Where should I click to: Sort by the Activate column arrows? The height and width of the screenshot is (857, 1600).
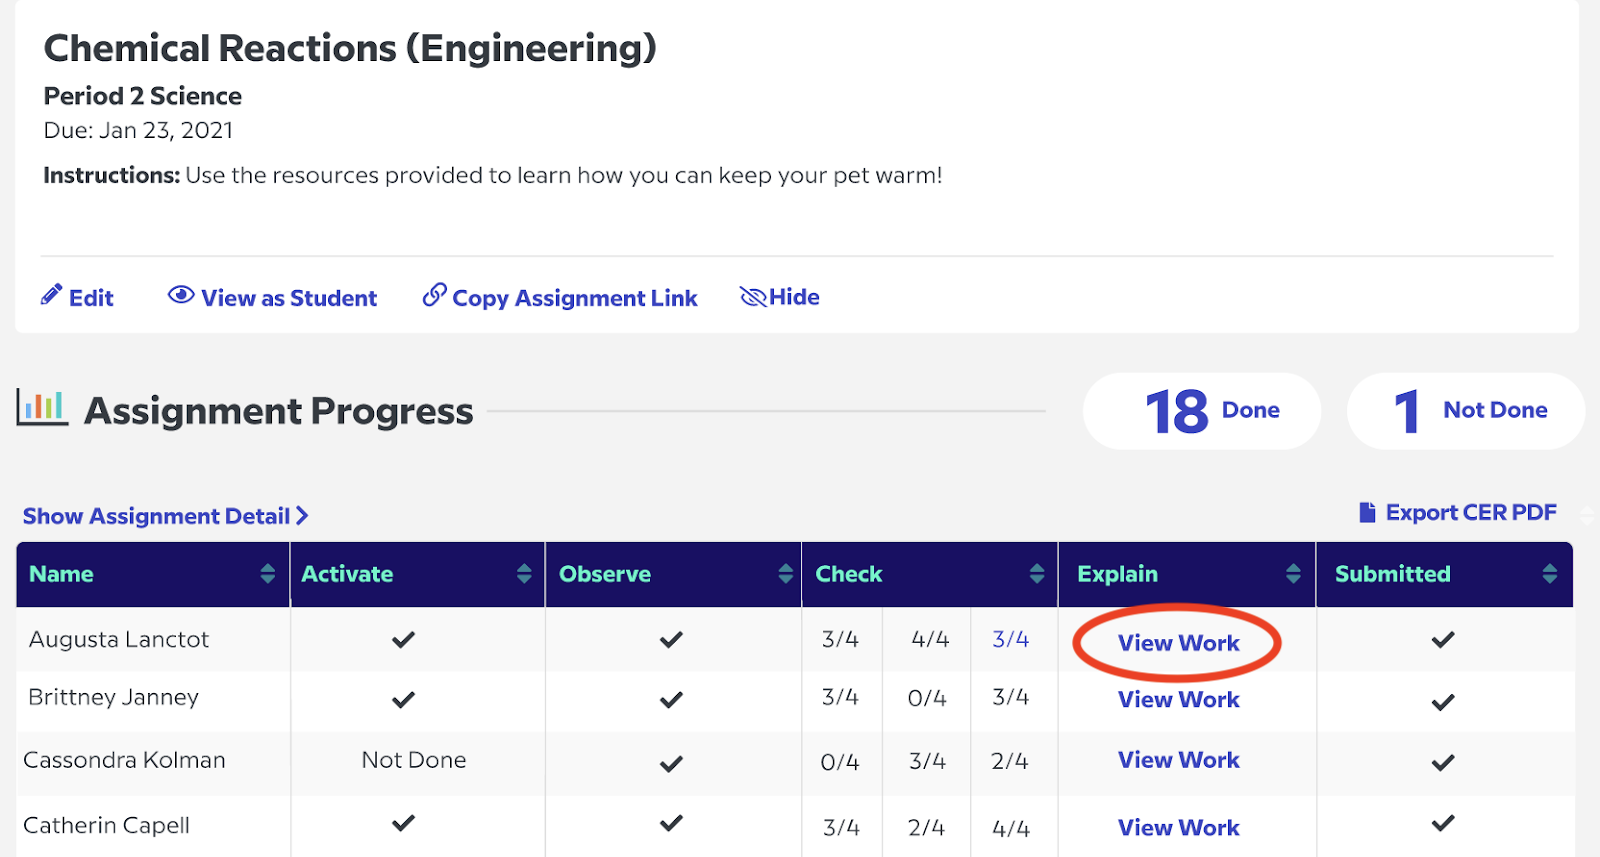coord(524,574)
